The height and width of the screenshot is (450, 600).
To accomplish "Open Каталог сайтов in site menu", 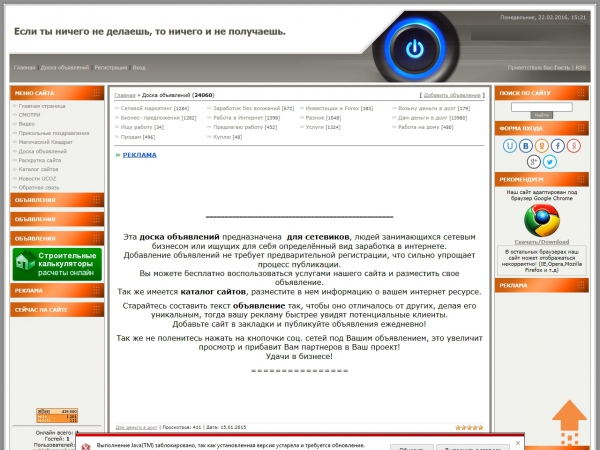I will pyautogui.click(x=40, y=169).
